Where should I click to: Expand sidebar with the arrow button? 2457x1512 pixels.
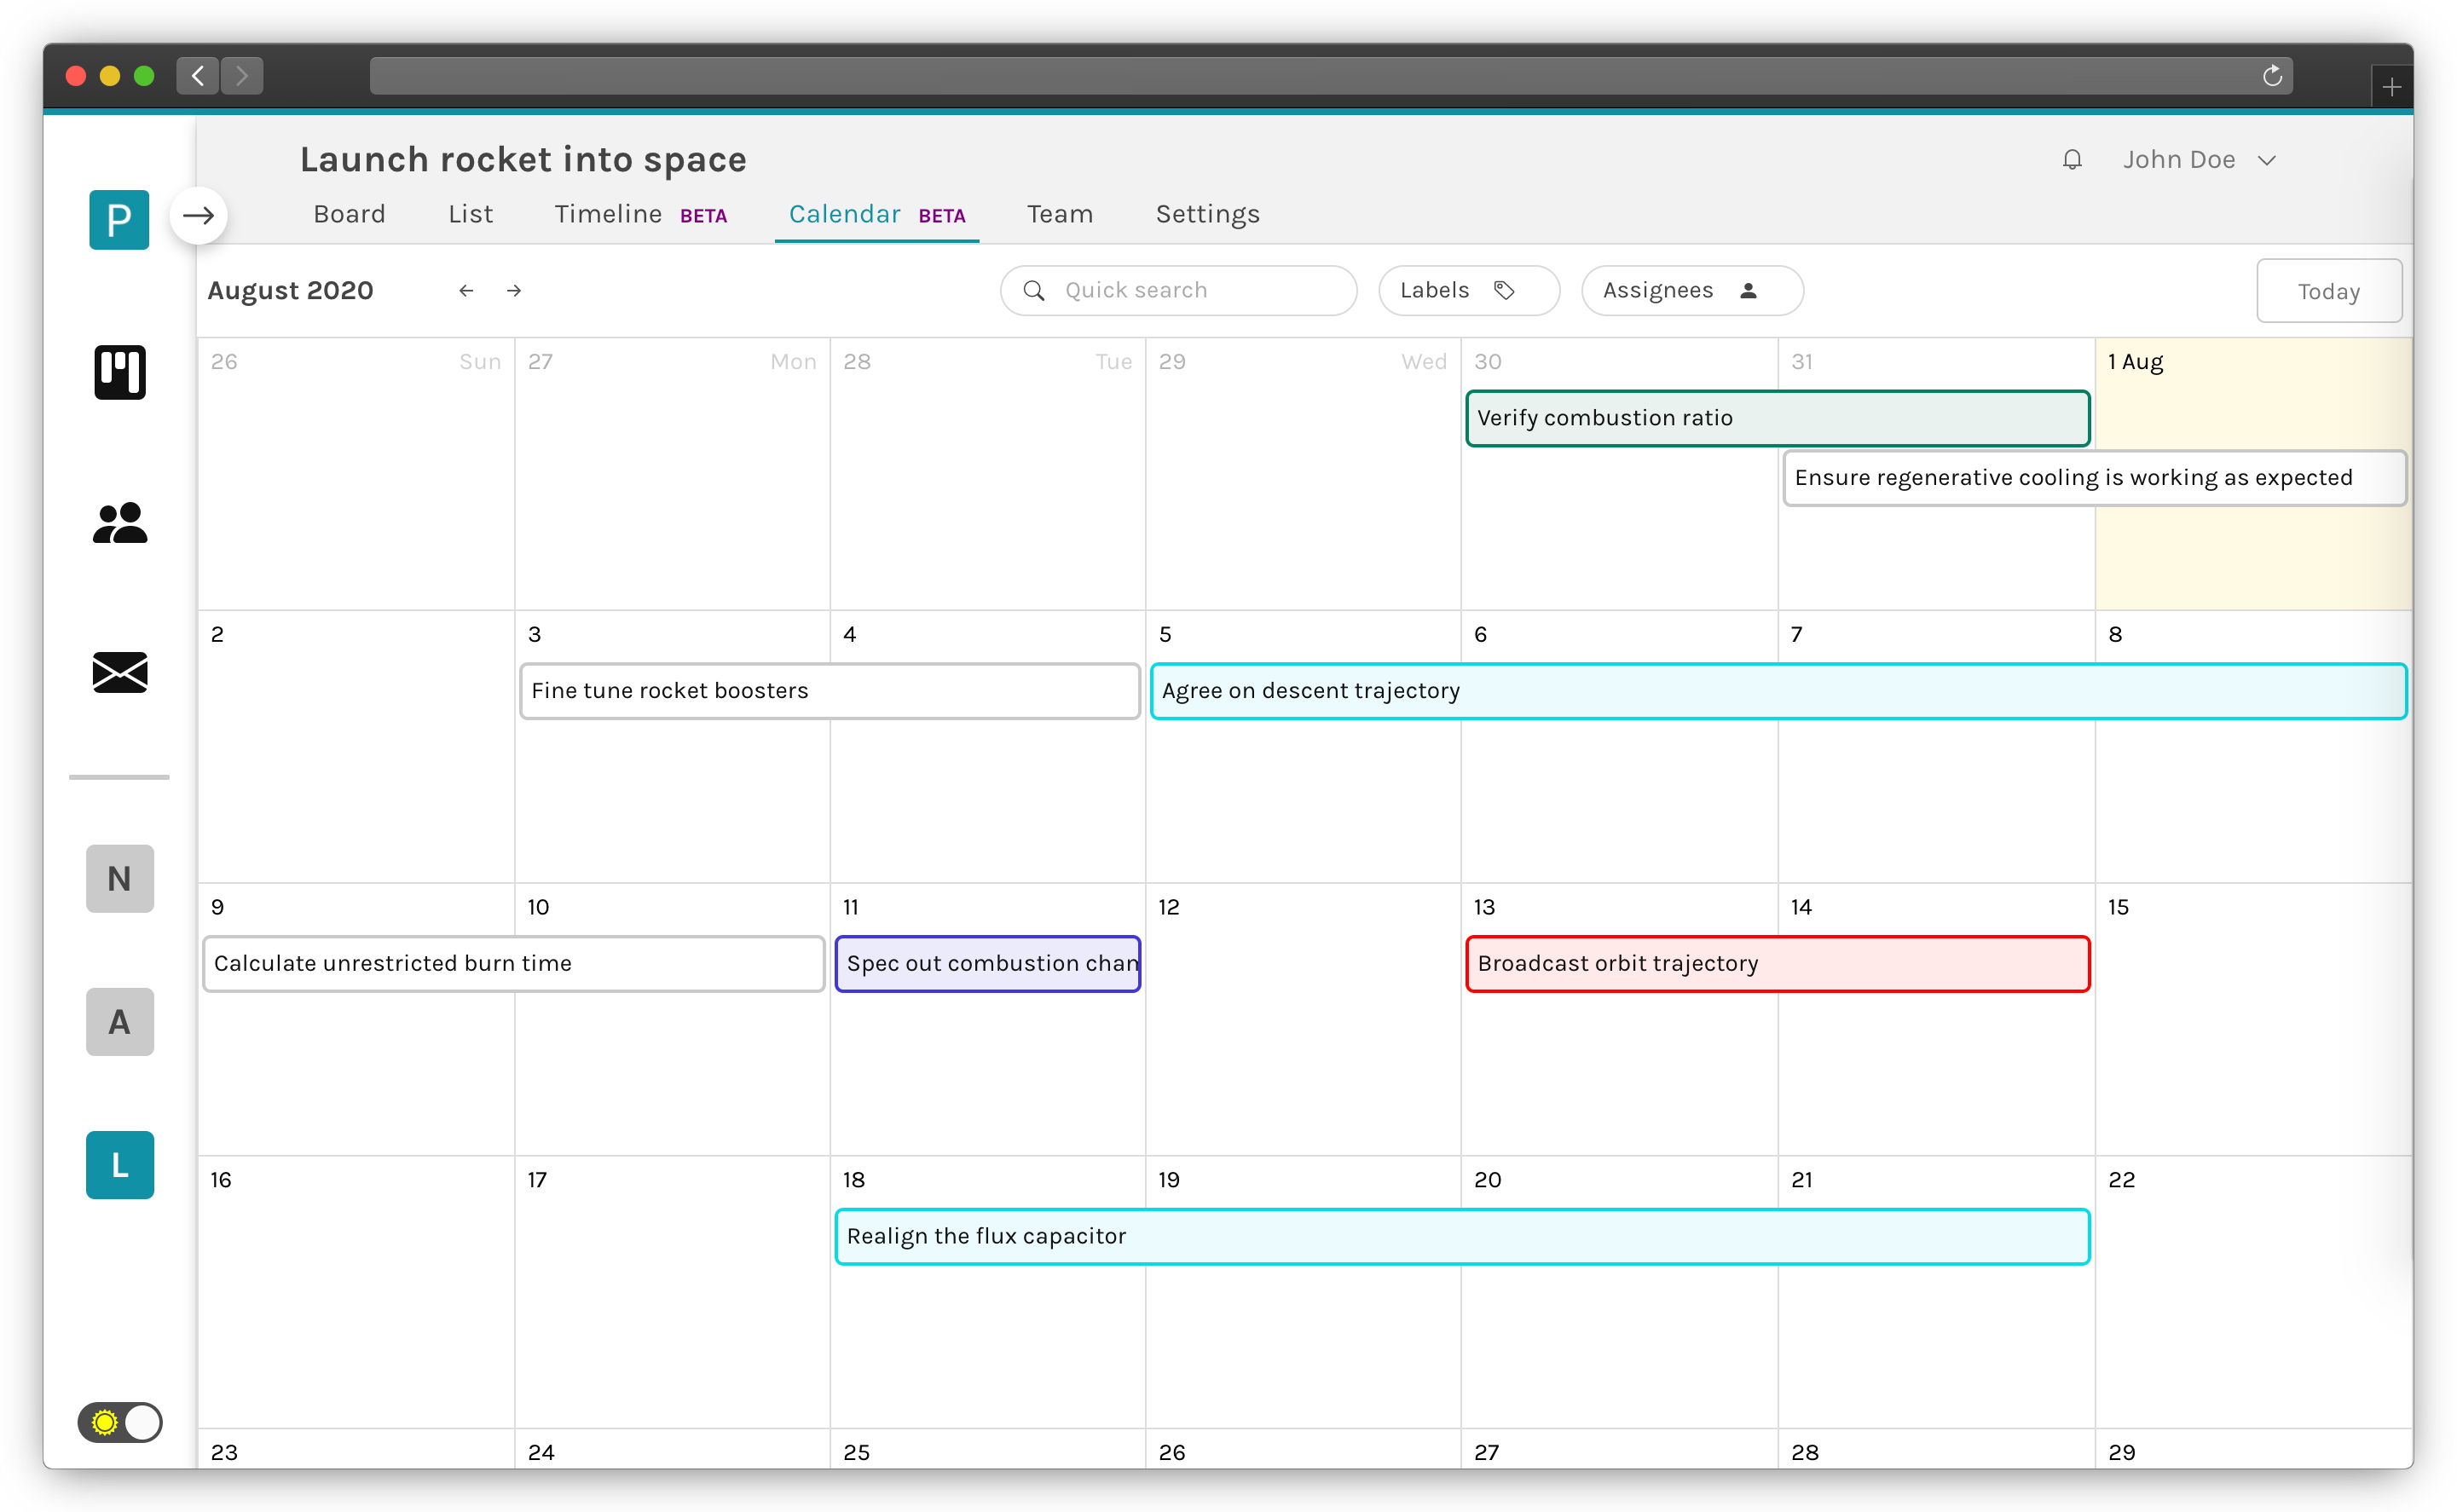pos(198,215)
